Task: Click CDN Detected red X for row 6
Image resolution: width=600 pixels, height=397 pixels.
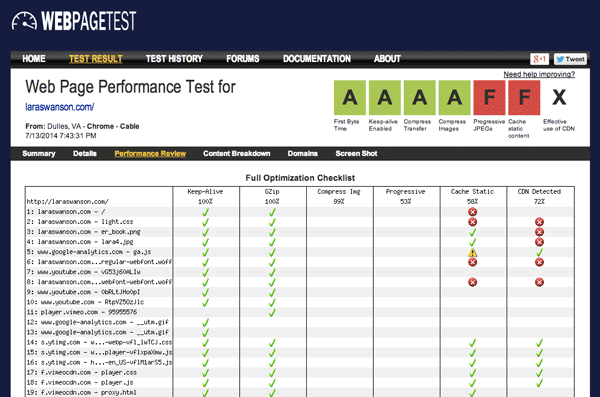Action: [x=539, y=262]
